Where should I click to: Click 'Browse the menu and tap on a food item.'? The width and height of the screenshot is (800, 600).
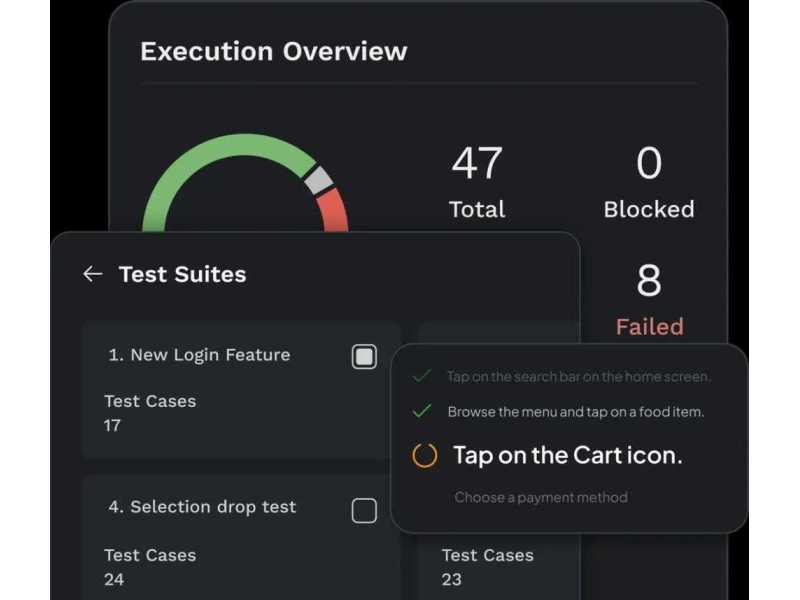(x=576, y=412)
